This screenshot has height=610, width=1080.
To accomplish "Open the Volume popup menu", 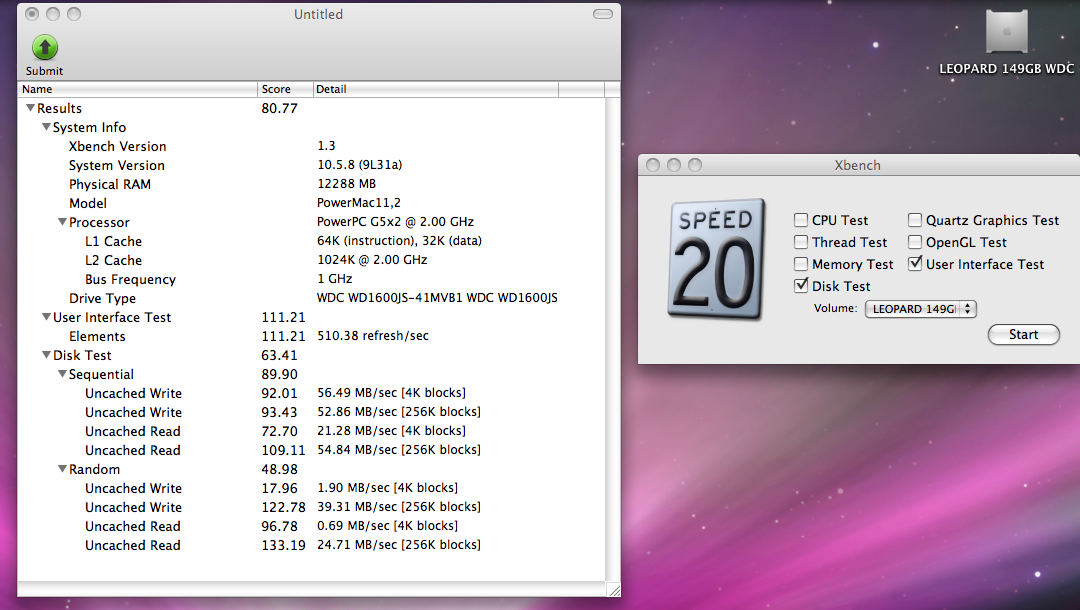I will click(x=921, y=308).
